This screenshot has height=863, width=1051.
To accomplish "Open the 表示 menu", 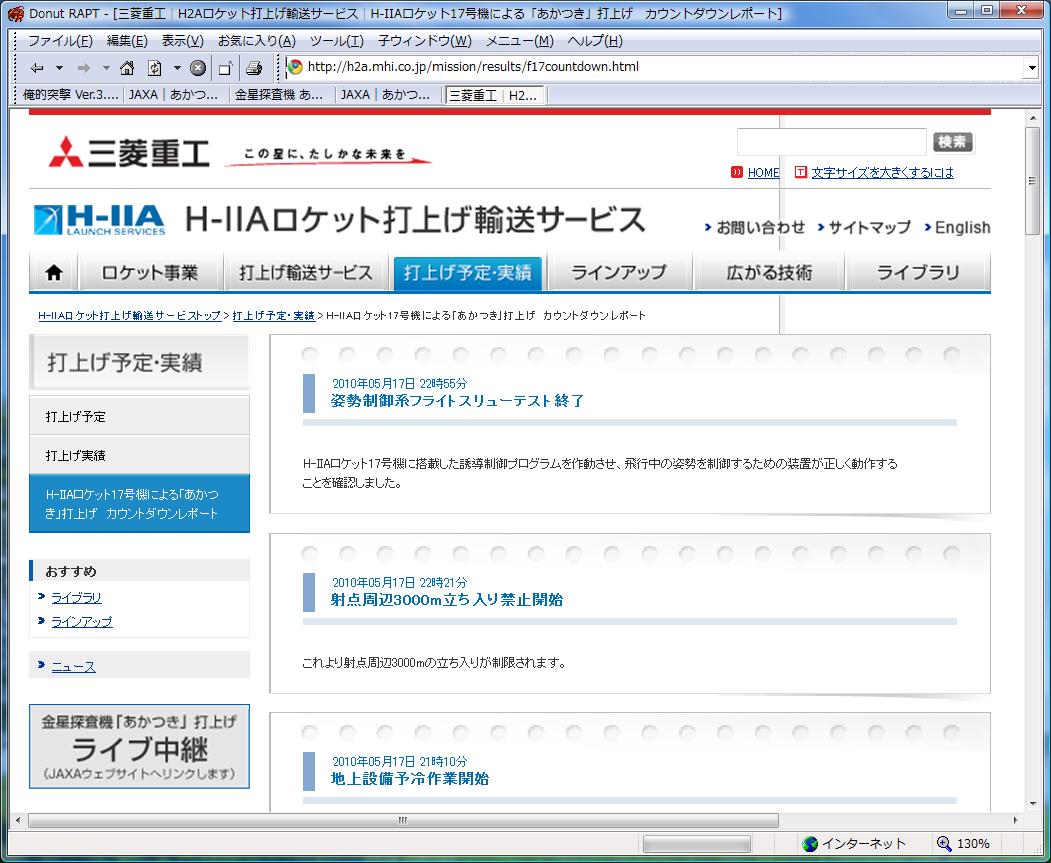I will (x=182, y=41).
